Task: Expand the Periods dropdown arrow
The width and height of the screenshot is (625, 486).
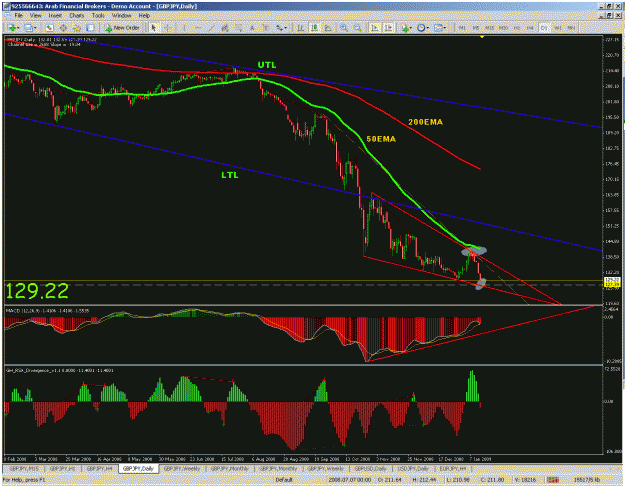Action: coord(428,28)
